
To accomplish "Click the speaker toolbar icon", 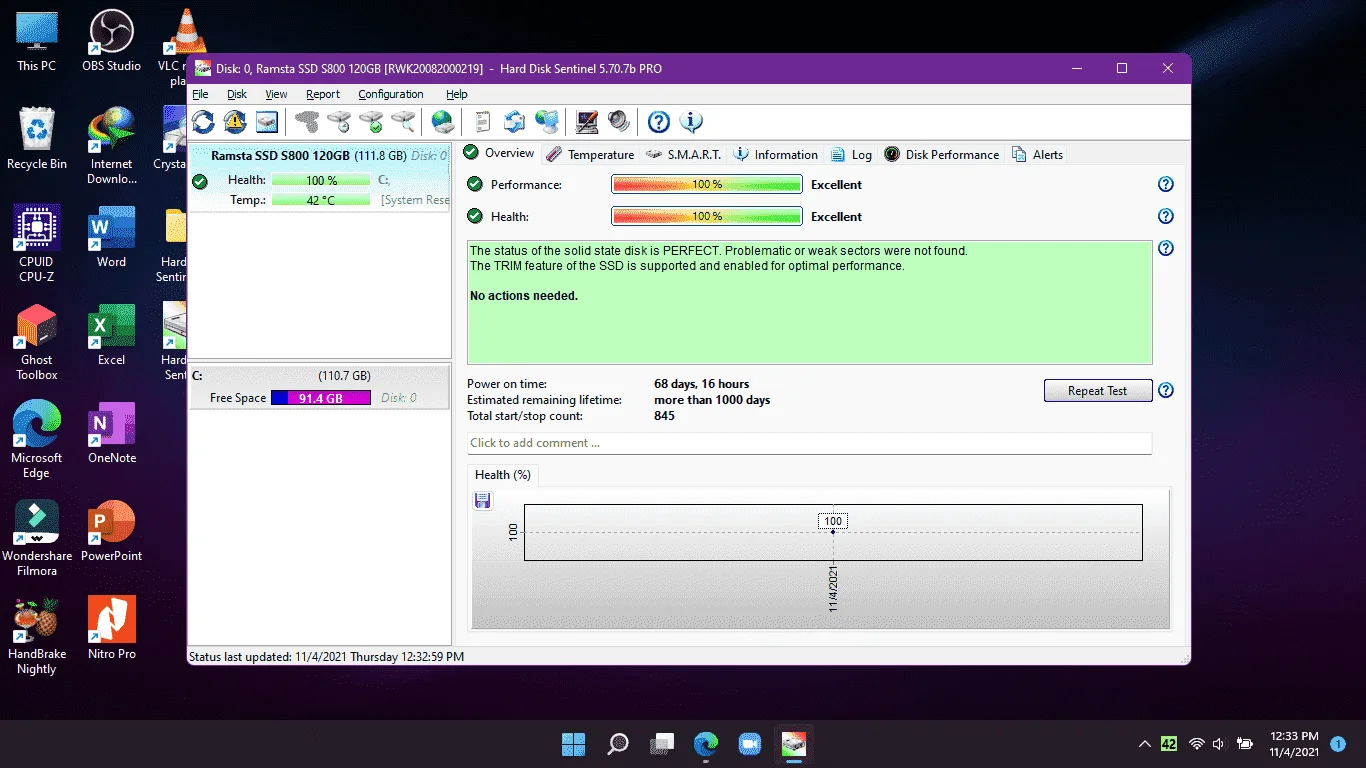I will tap(619, 122).
